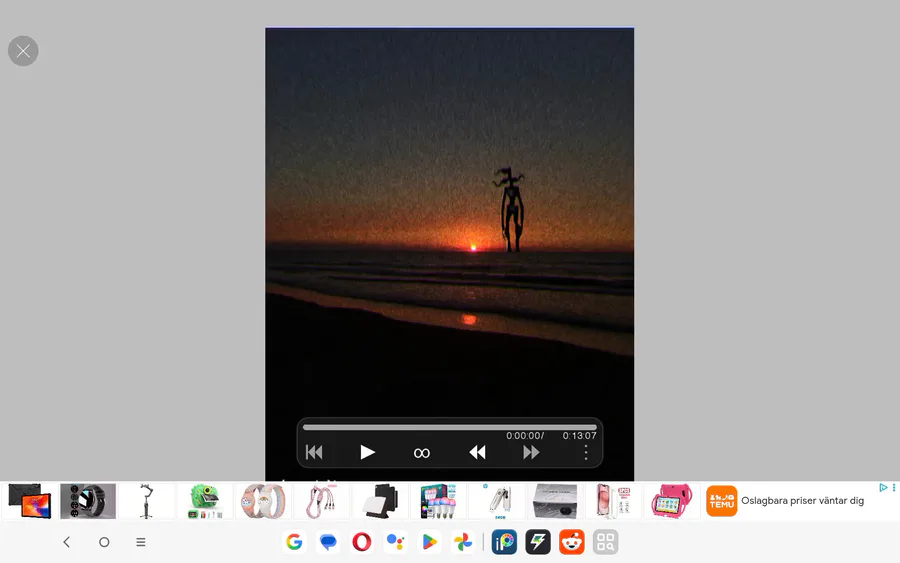
Task: Open the player's three-dot options menu
Action: (x=585, y=452)
